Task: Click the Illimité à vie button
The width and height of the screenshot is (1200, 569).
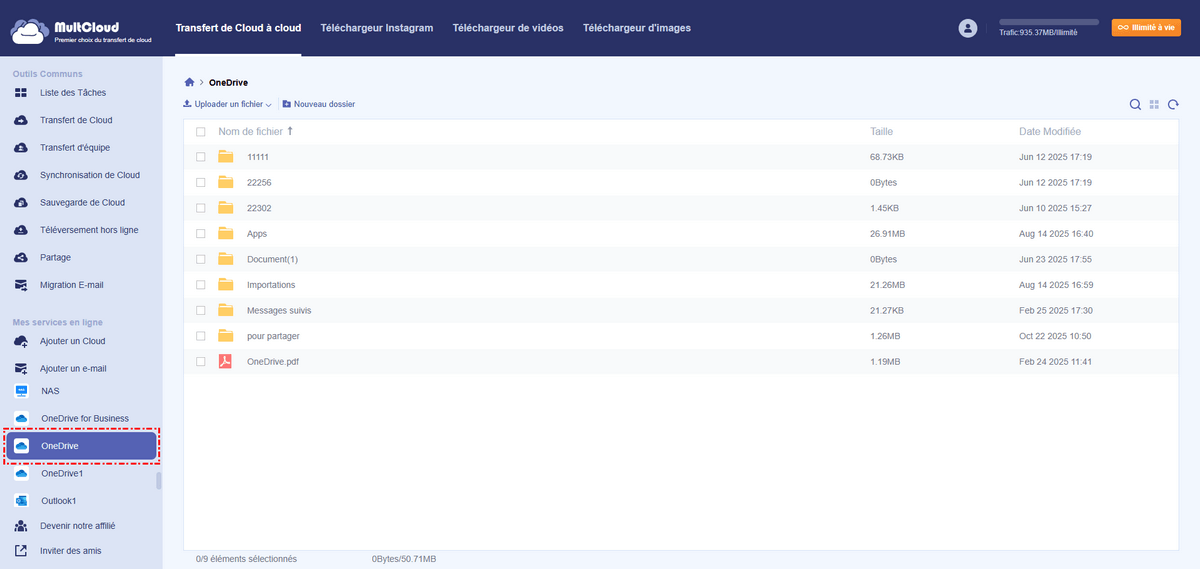Action: [1146, 28]
